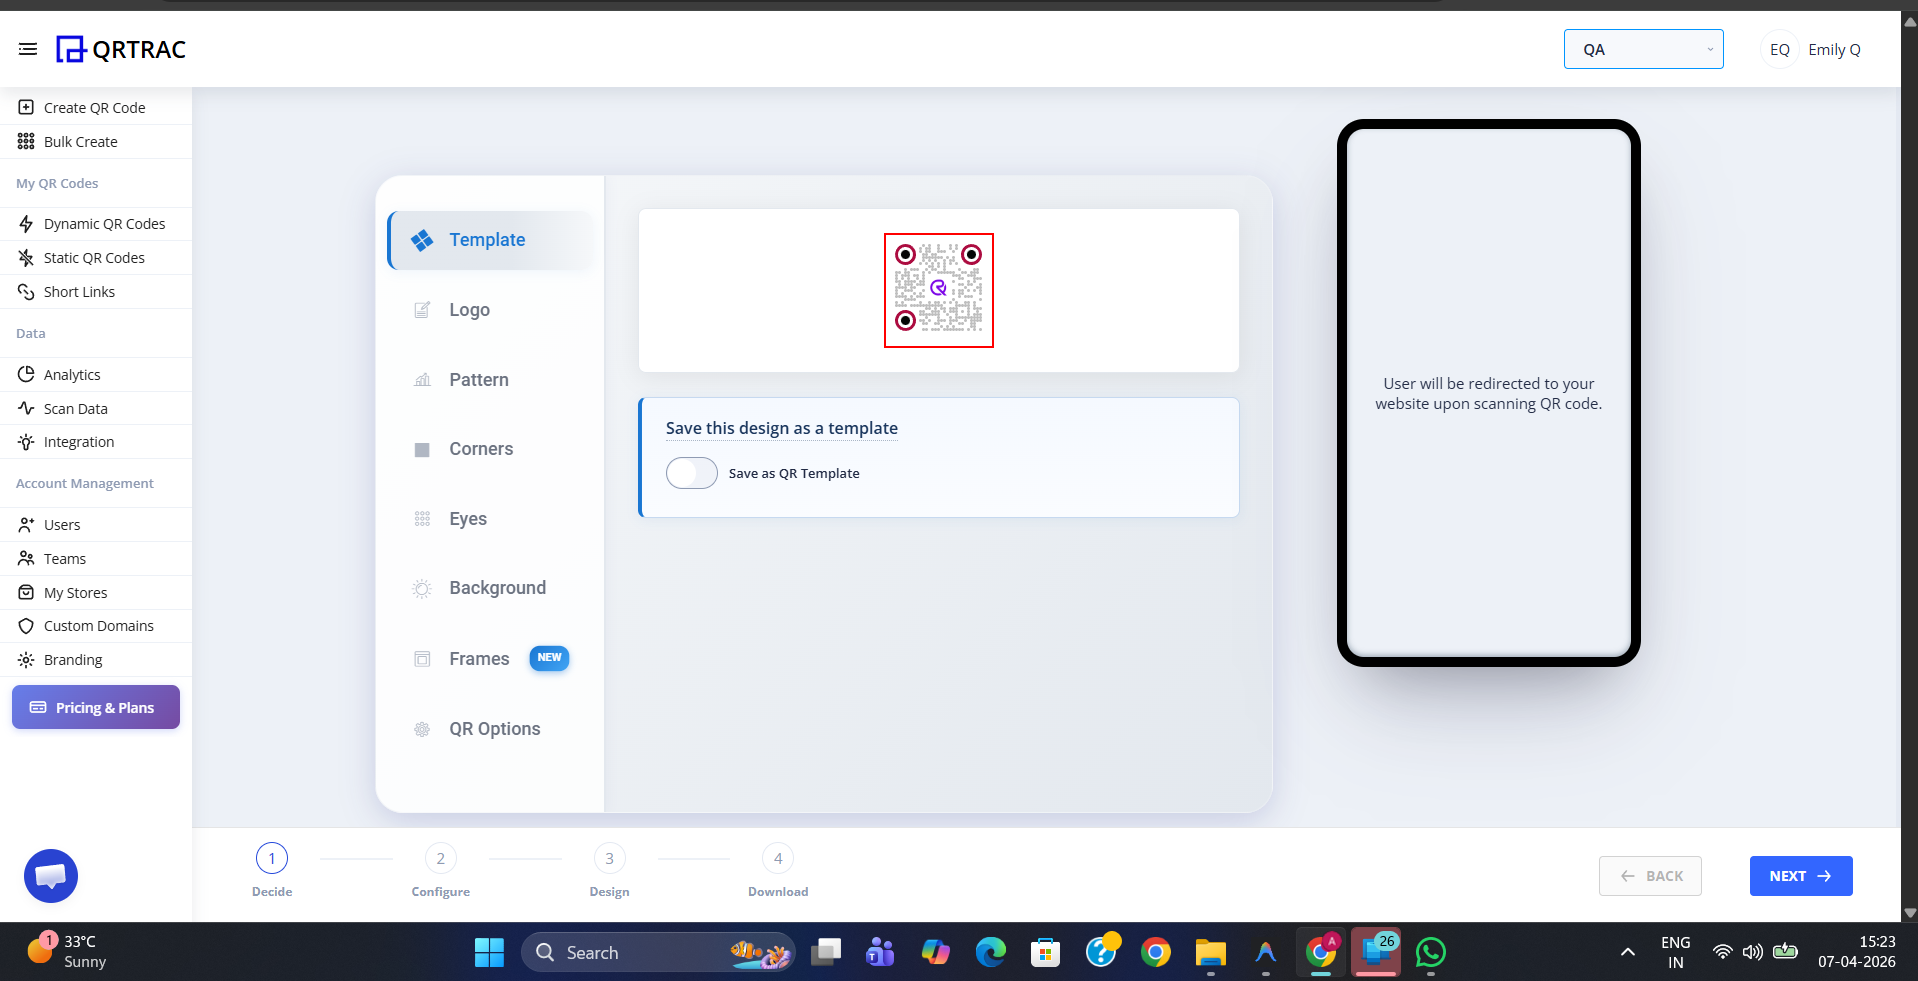Click the chat support bubble
The width and height of the screenshot is (1918, 981).
coord(50,875)
